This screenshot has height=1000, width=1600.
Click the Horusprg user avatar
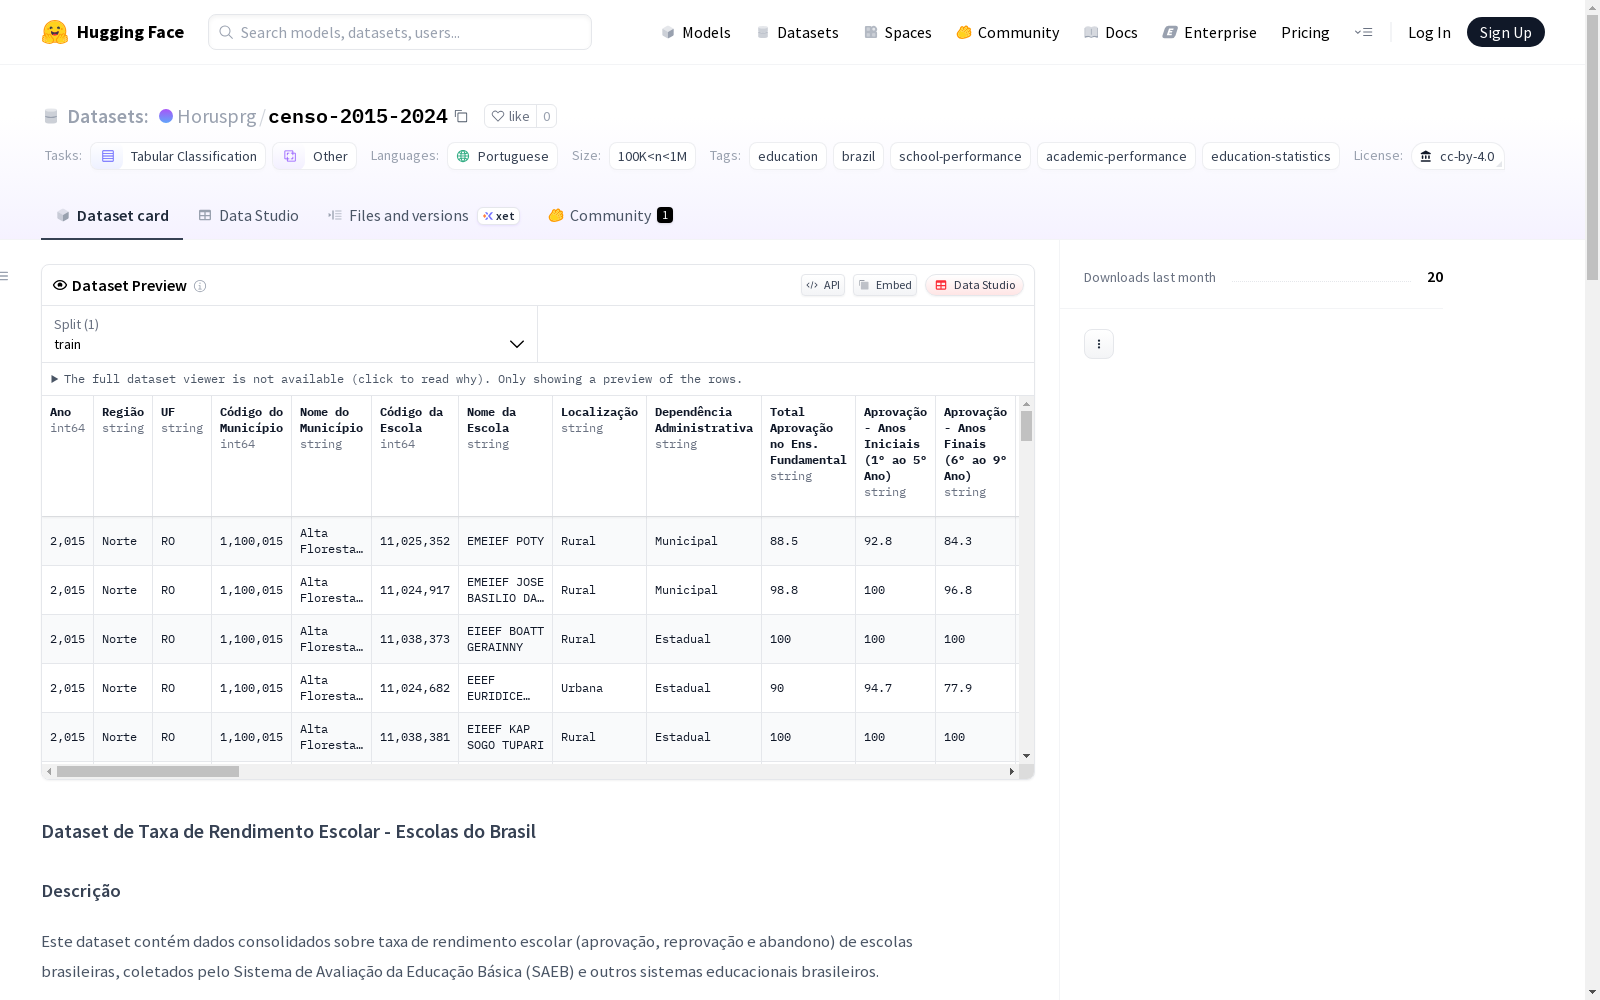166,116
